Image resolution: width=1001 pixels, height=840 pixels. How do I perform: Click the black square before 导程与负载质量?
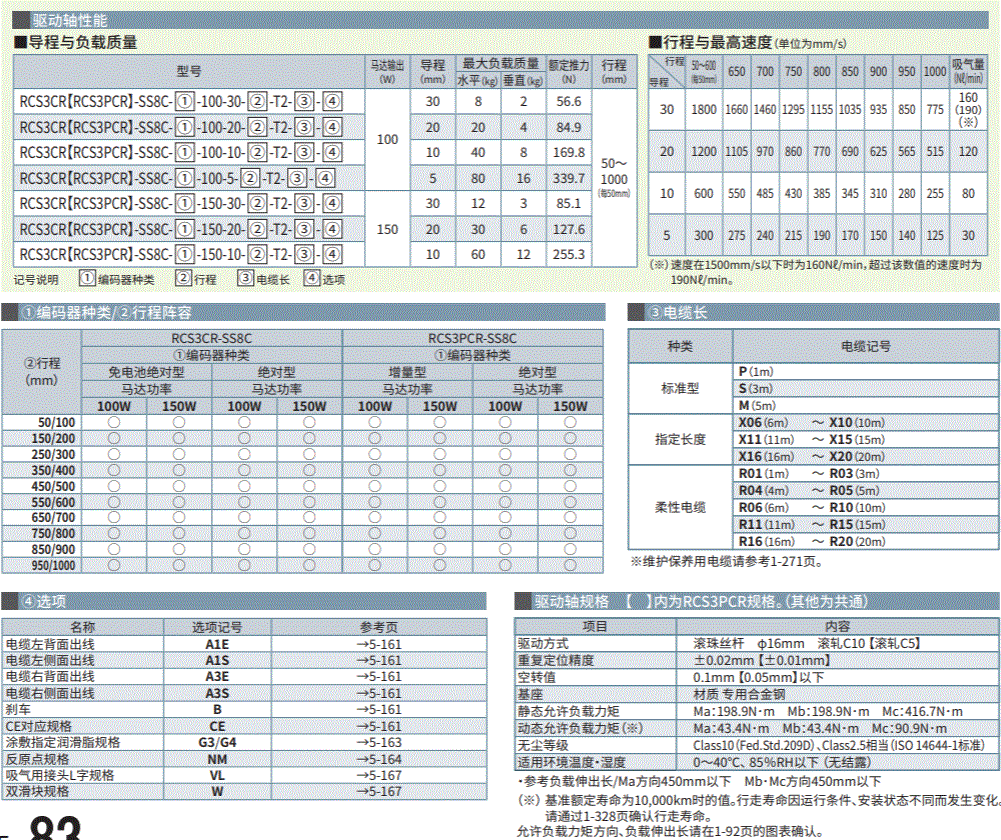20,42
